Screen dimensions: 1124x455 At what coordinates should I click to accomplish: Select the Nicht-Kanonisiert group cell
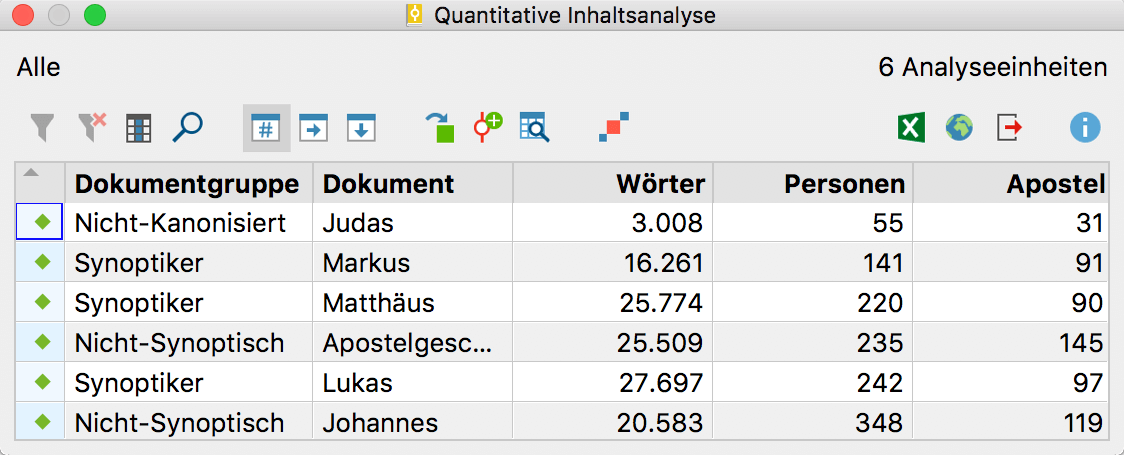(x=189, y=223)
